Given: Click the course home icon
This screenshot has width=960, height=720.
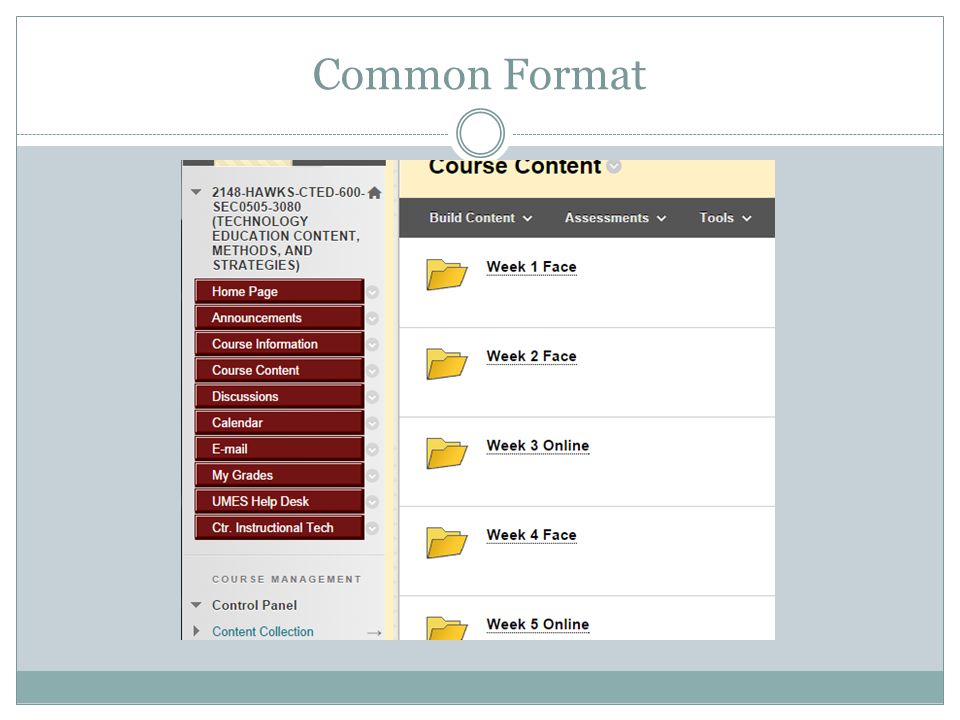Looking at the screenshot, I should [x=375, y=193].
